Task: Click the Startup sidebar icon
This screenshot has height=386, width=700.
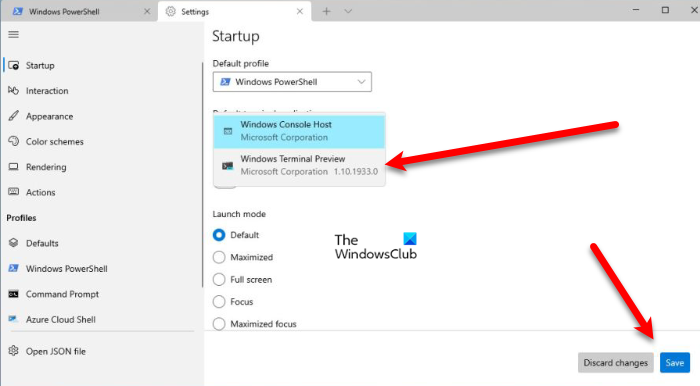Action: pyautogui.click(x=14, y=66)
